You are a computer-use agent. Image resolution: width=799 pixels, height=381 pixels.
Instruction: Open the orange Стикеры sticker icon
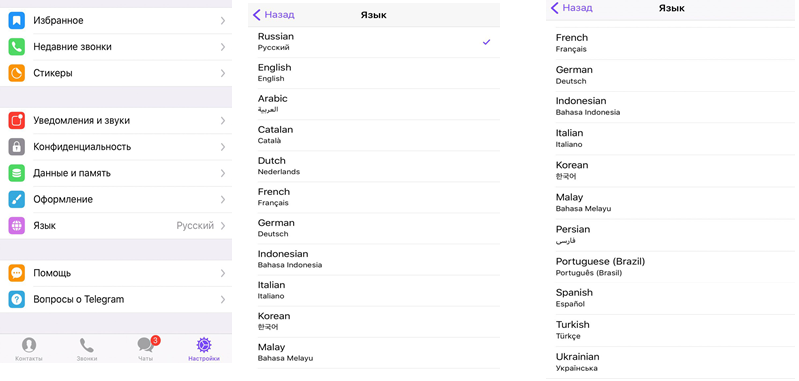pos(16,73)
